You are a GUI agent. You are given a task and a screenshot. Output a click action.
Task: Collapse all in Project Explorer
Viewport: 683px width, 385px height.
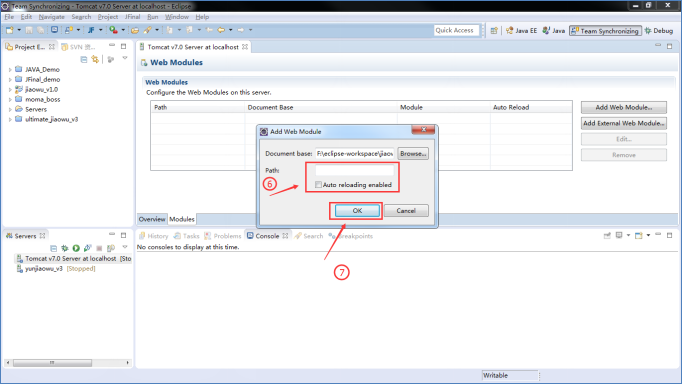tap(84, 59)
